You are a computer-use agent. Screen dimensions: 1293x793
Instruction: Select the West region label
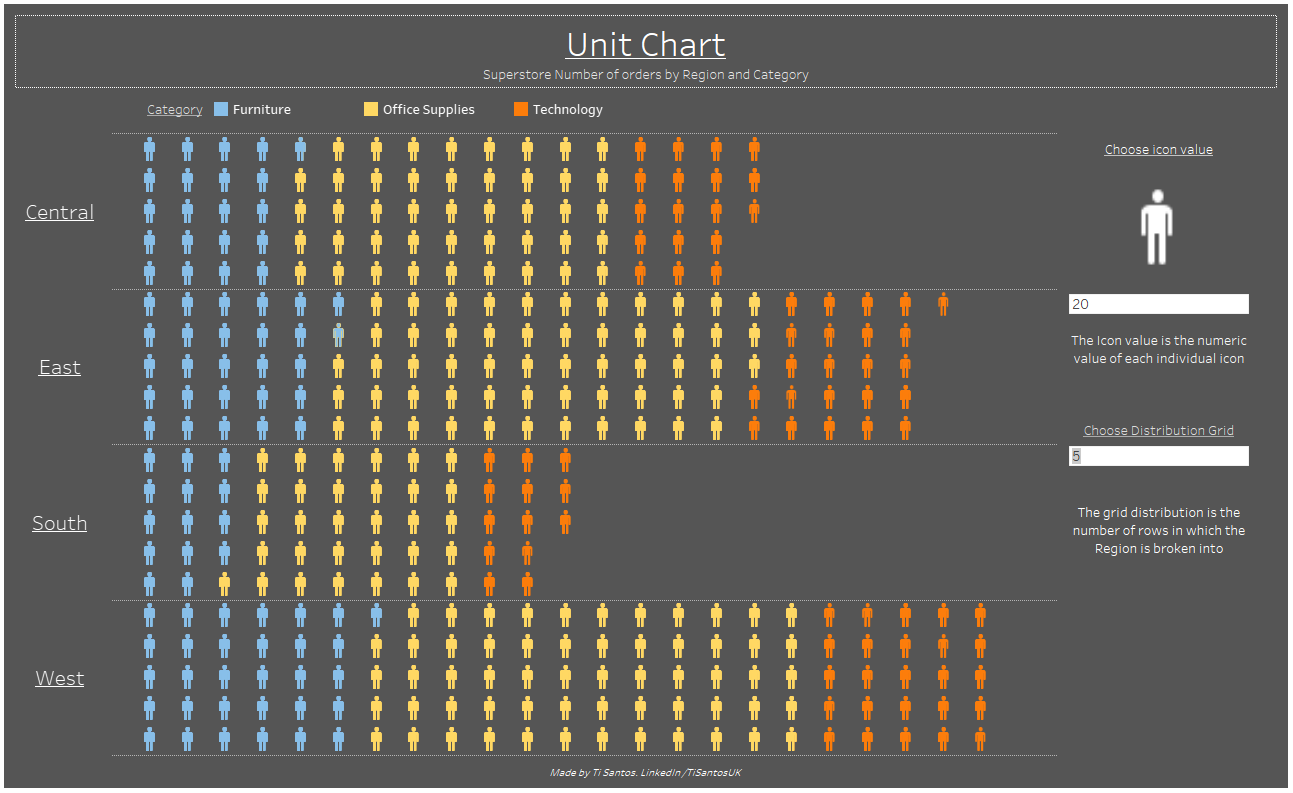pyautogui.click(x=59, y=678)
